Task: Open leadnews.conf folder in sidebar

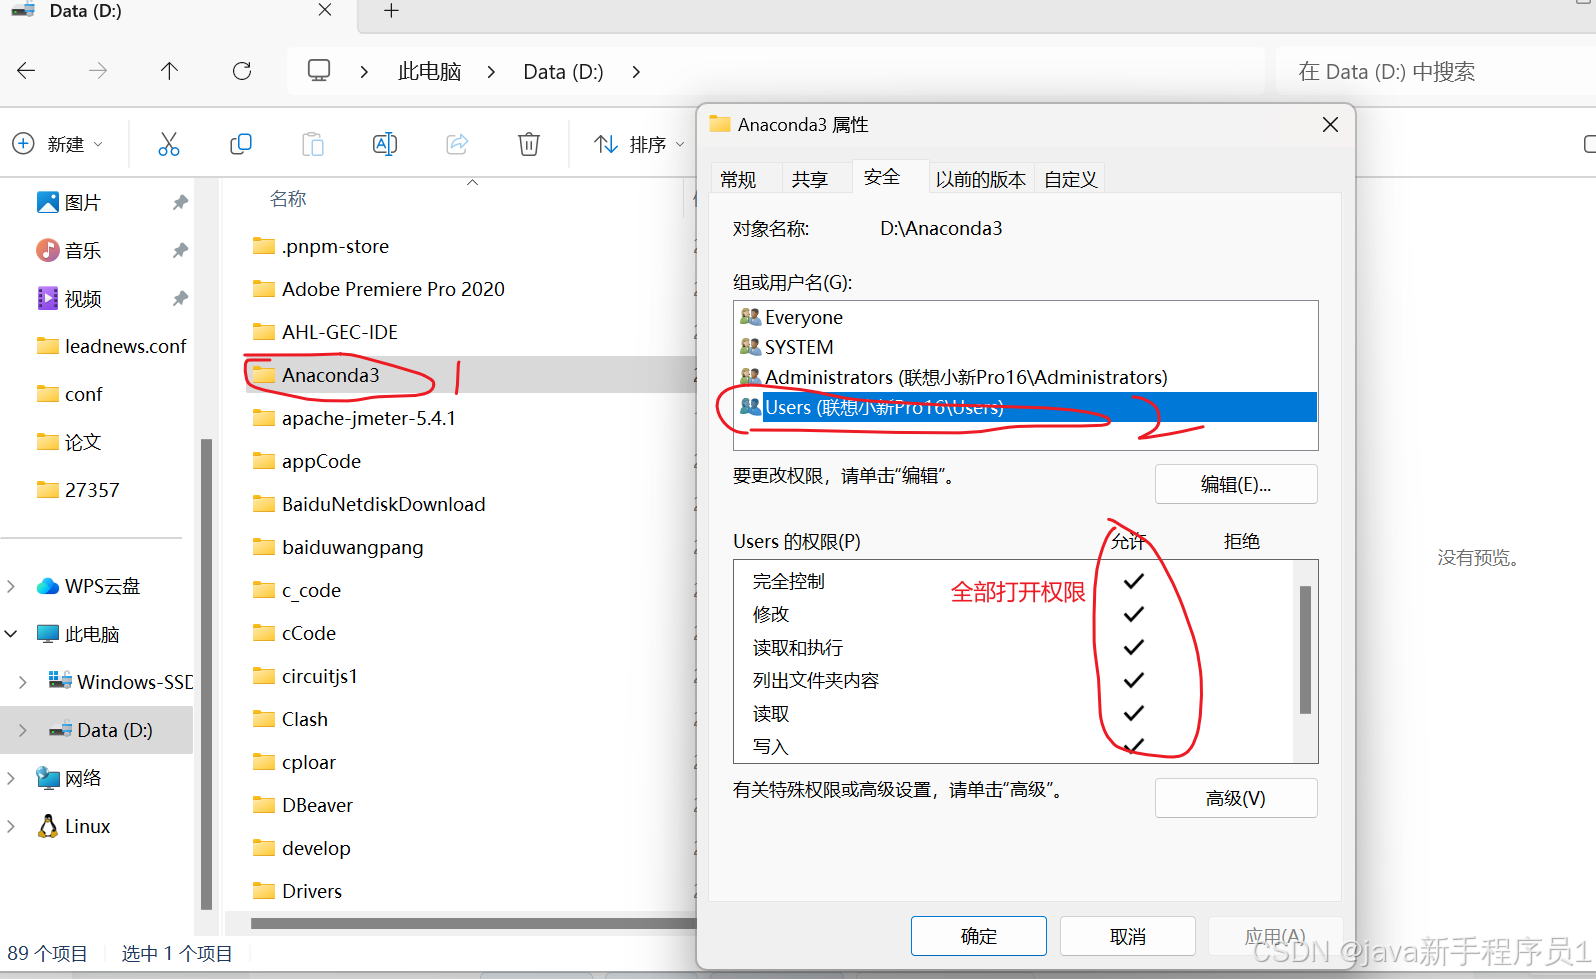Action: pyautogui.click(x=111, y=347)
